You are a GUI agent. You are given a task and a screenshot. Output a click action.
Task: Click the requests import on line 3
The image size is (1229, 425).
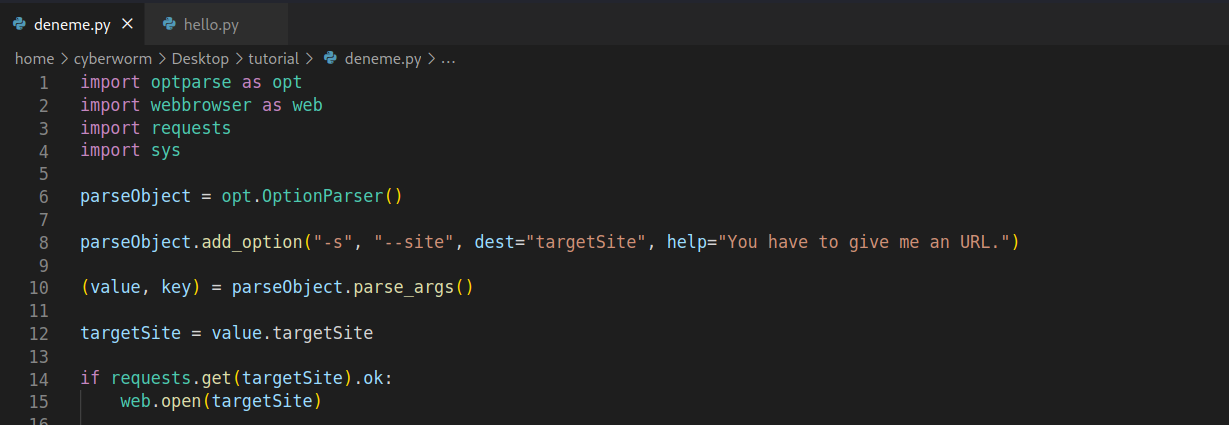(x=190, y=128)
